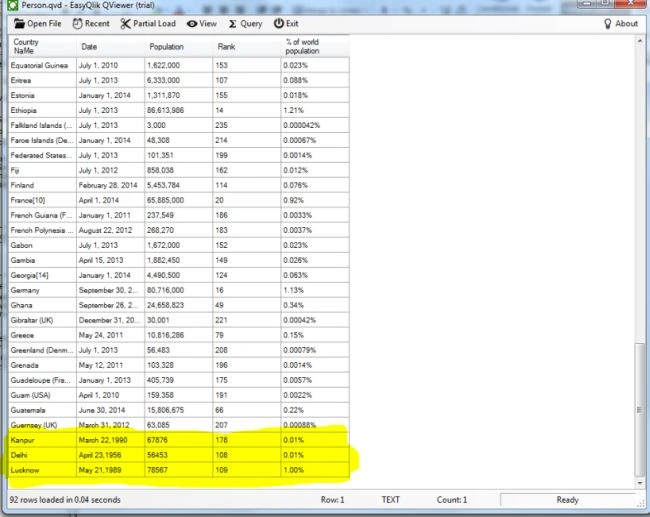Screen dimensions: 650x517
Task: Select the Eritrea country cell
Action: pos(42,80)
